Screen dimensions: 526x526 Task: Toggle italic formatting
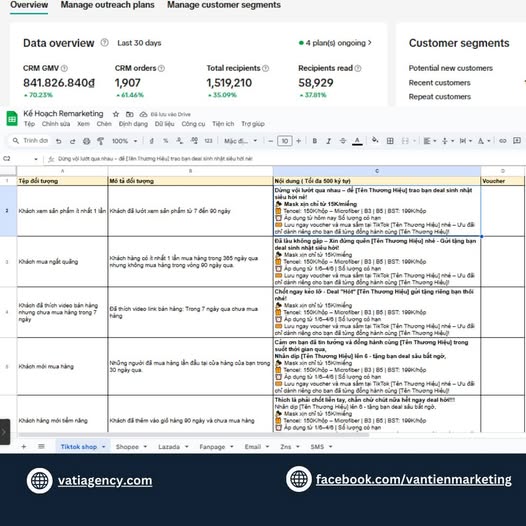coord(329,141)
